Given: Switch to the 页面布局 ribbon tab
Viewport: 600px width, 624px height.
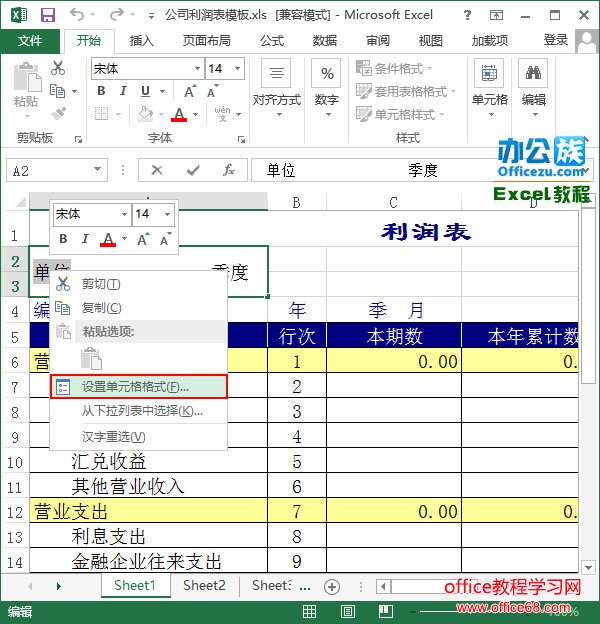Looking at the screenshot, I should tap(206, 40).
